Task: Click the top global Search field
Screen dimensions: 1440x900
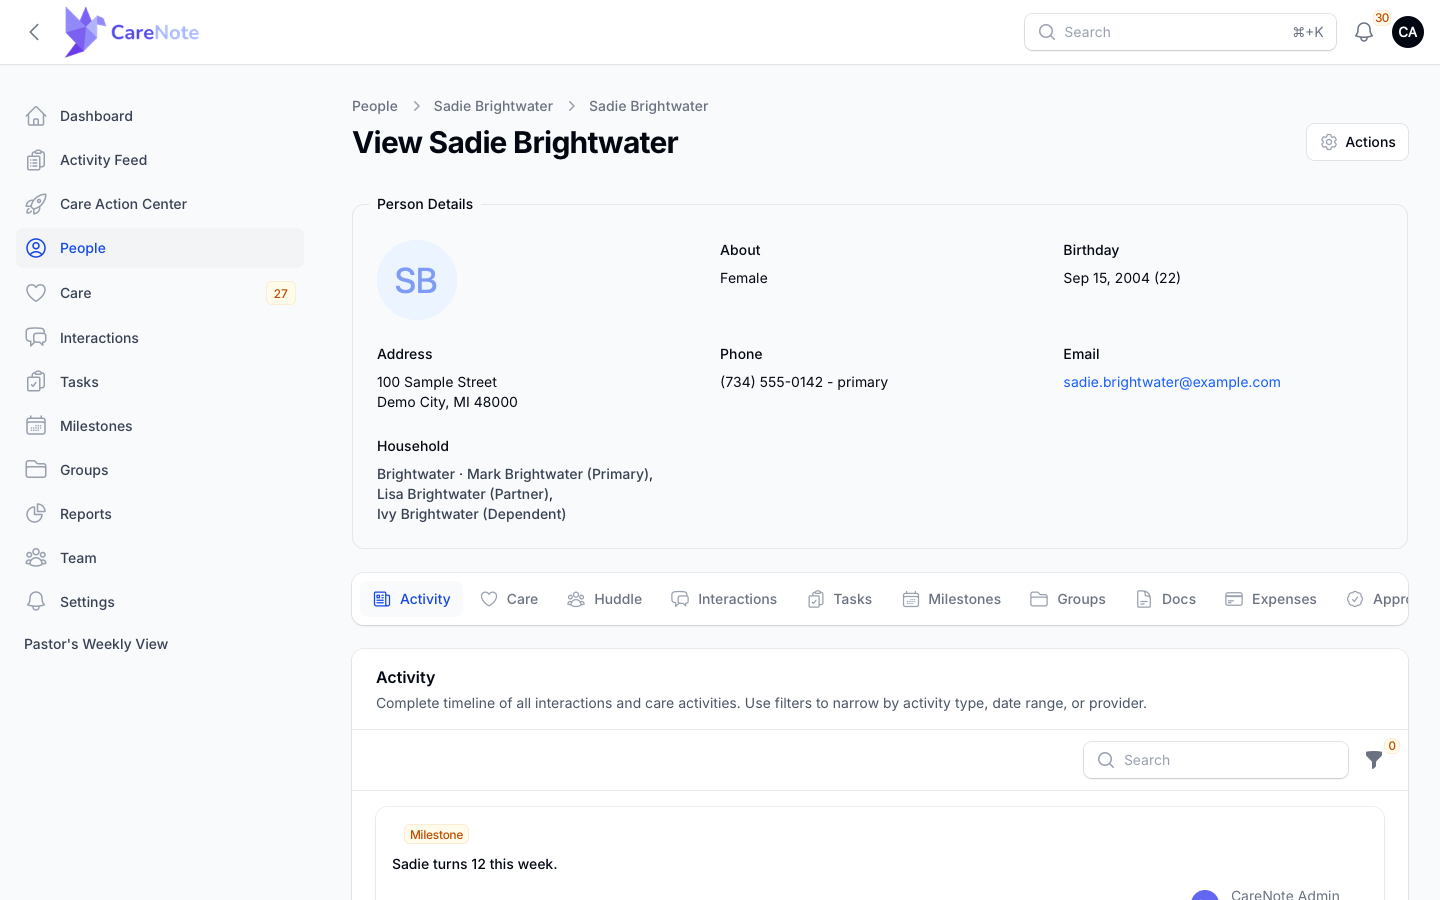Action: [1180, 32]
